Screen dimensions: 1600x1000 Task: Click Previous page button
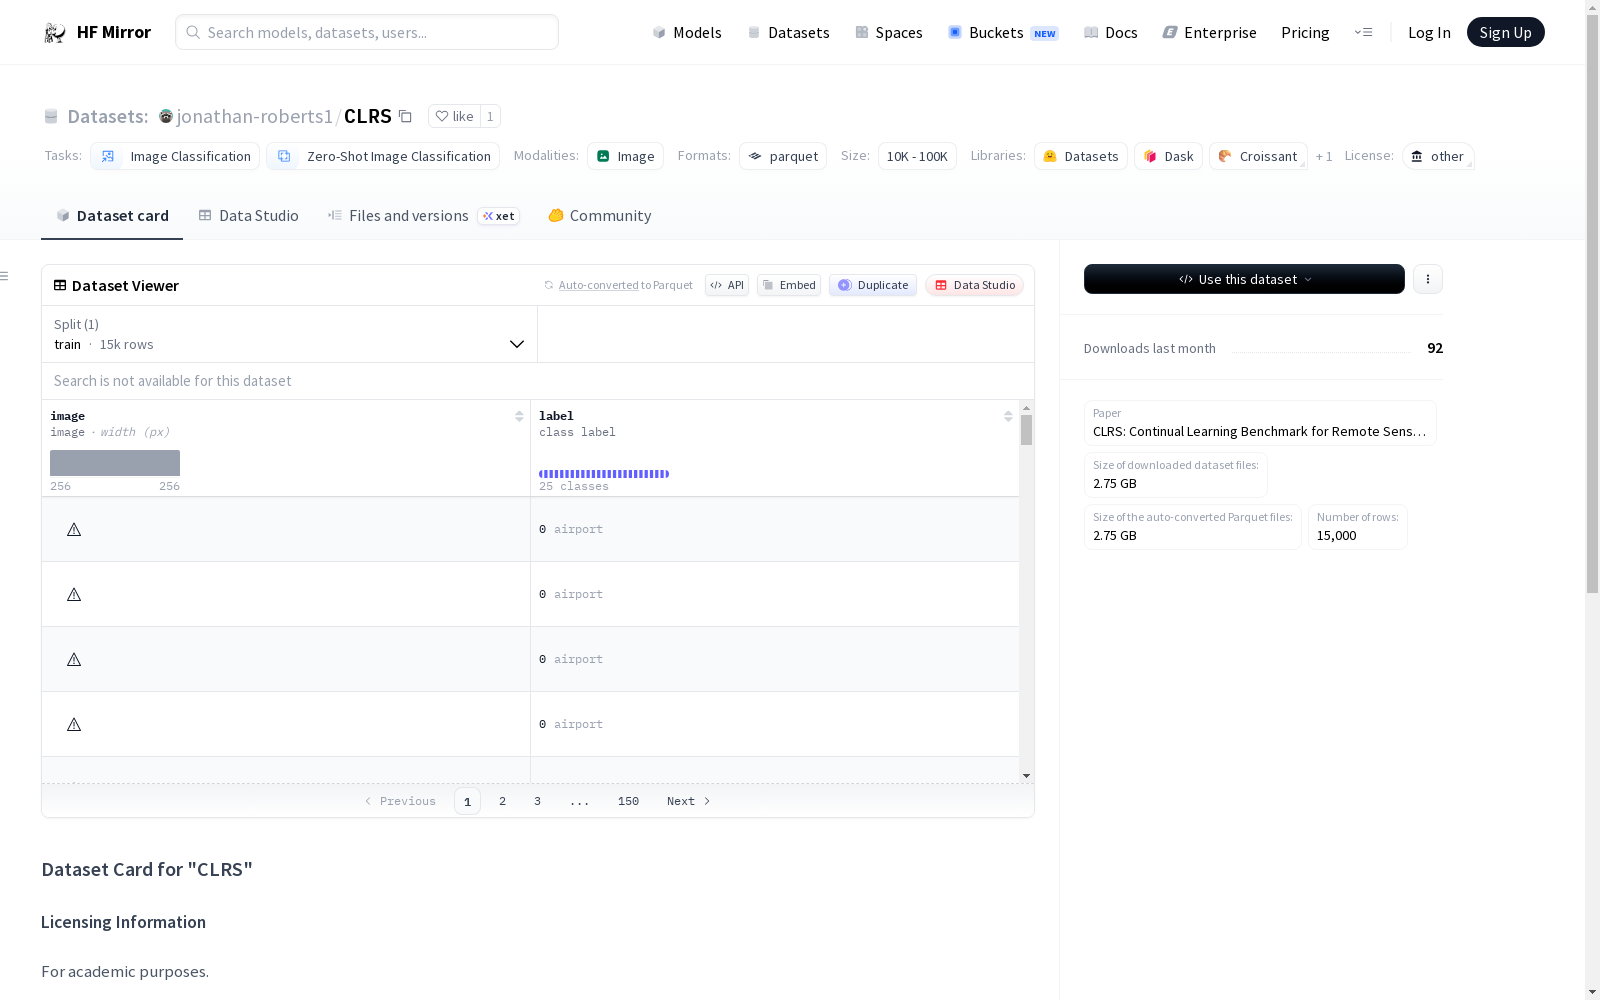400,801
